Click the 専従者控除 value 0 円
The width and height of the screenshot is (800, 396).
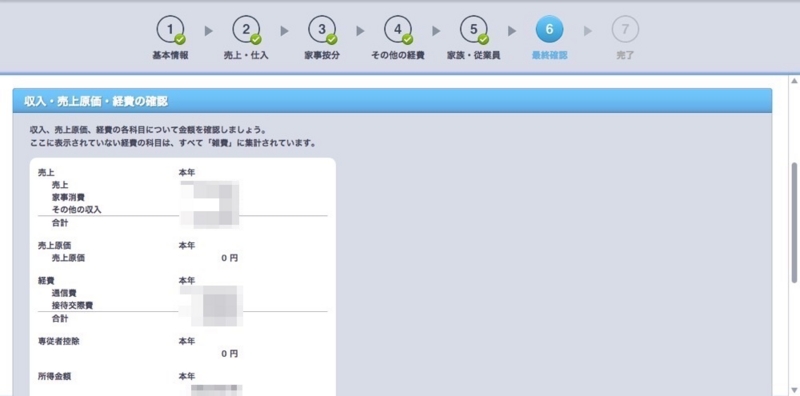click(230, 354)
